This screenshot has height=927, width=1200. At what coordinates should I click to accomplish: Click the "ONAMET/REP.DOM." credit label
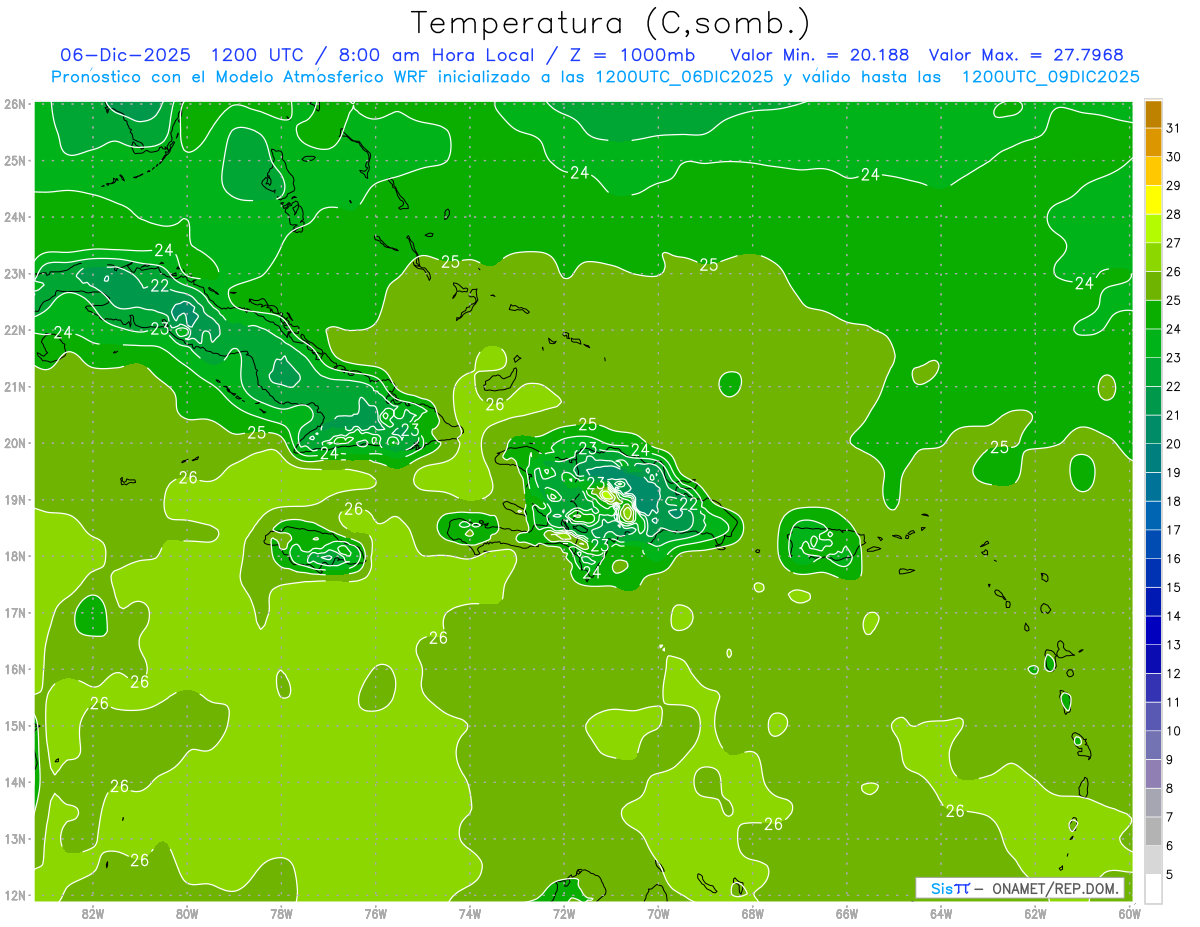point(1058,888)
